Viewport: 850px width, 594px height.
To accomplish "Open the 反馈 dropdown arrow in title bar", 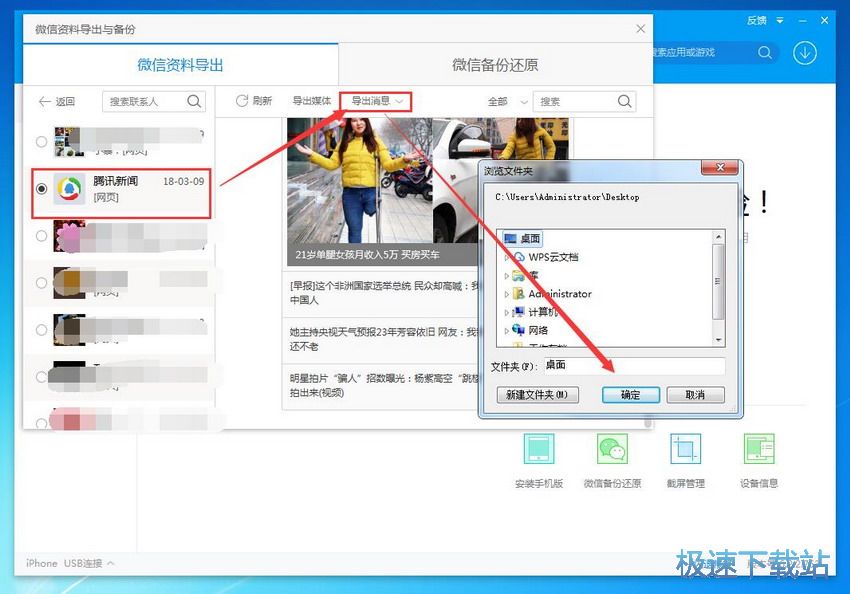I will click(x=780, y=21).
